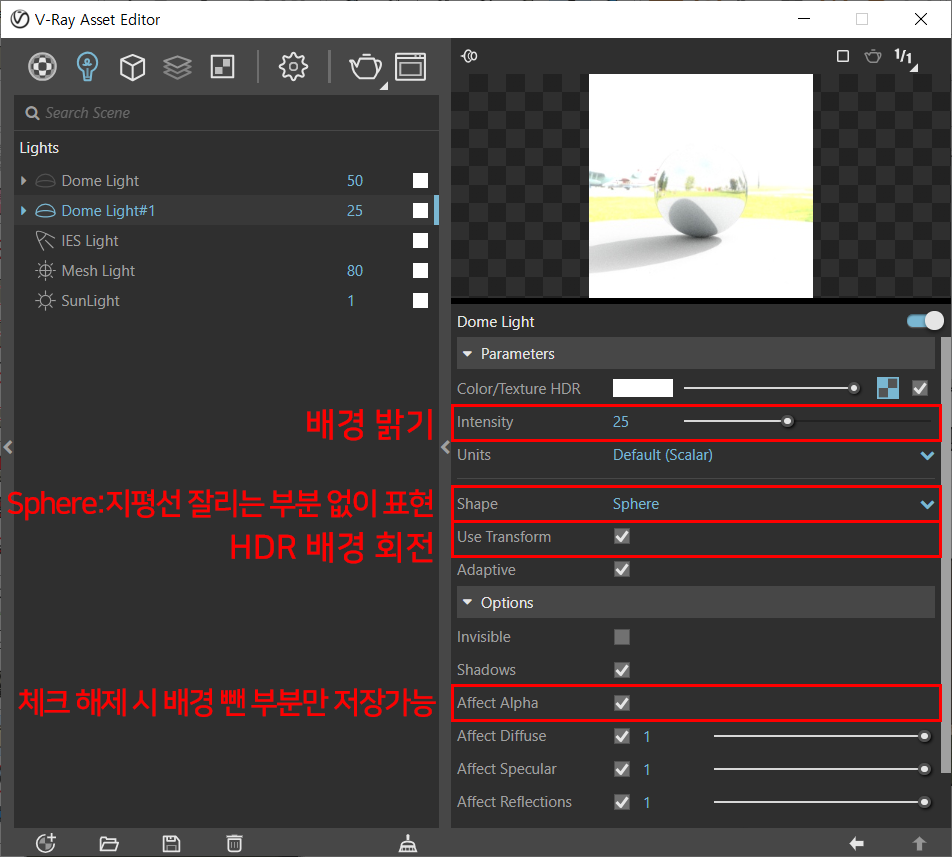
Task: Click the Lights section header
Action: [39, 148]
